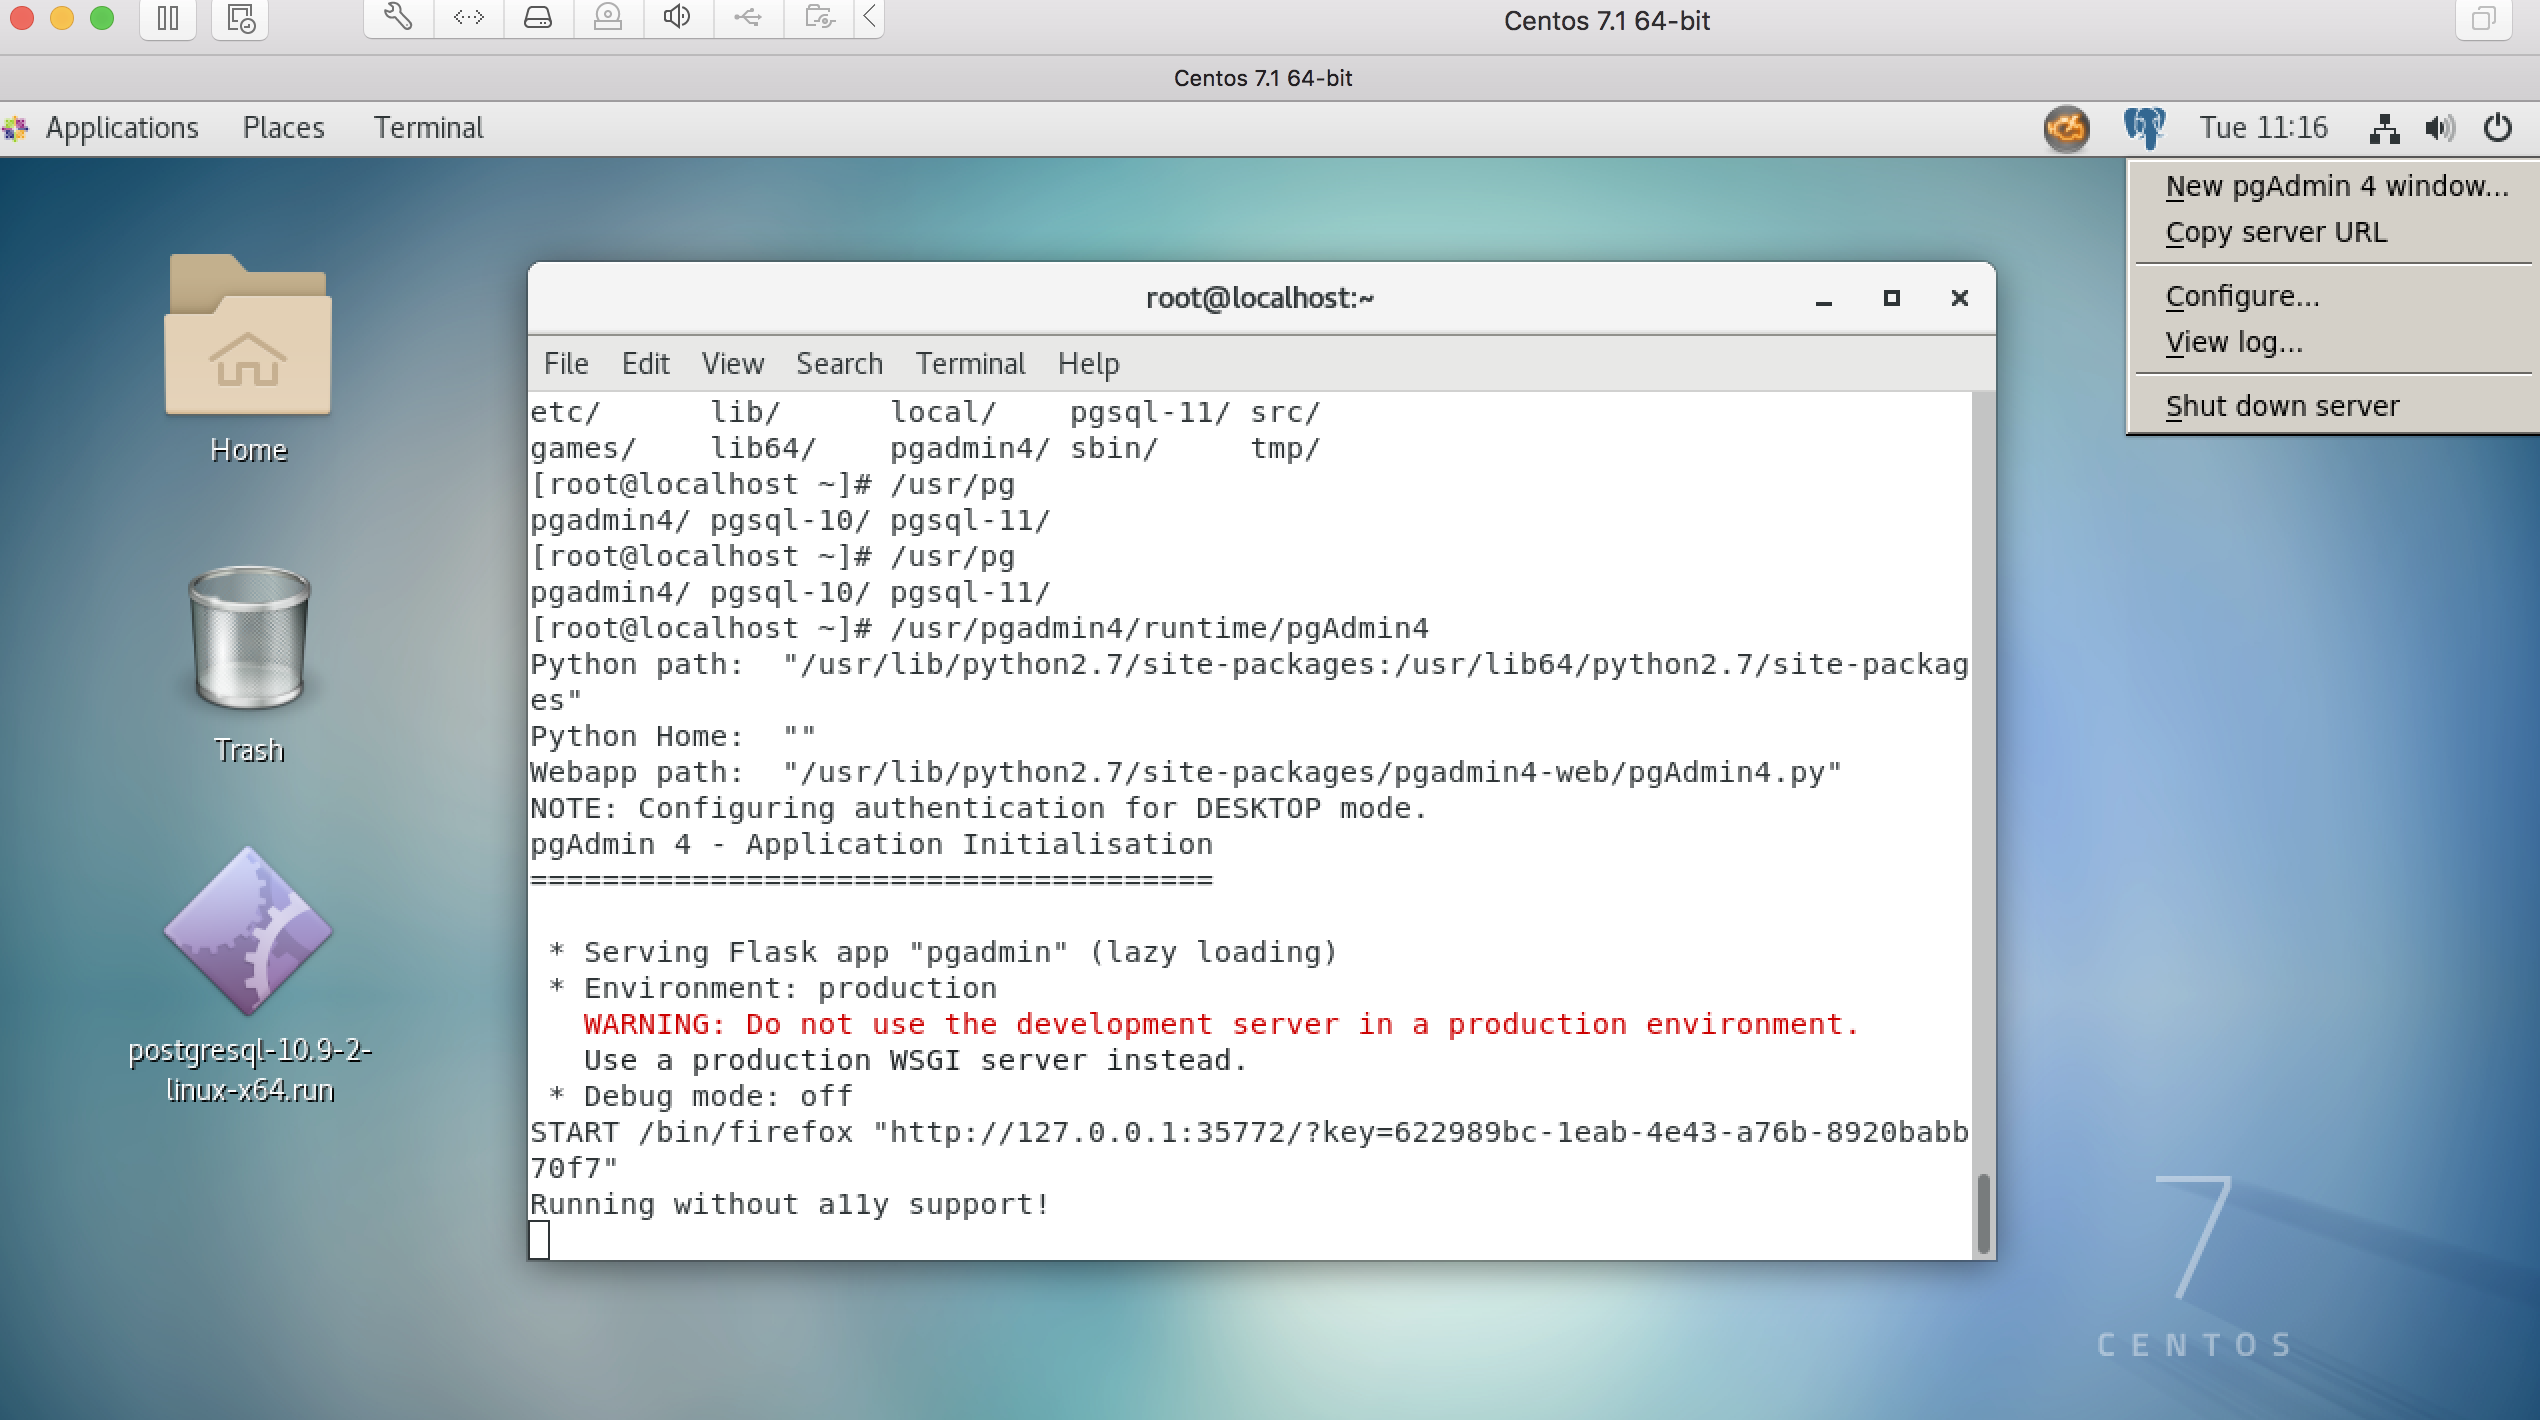Click Configure... in pgAdmin tray menu

pos(2242,296)
